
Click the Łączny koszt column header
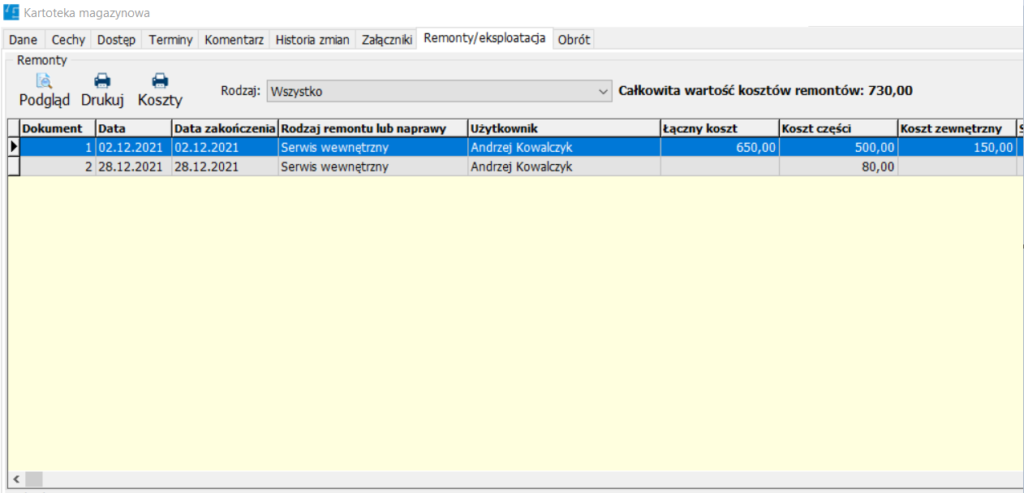click(x=718, y=128)
